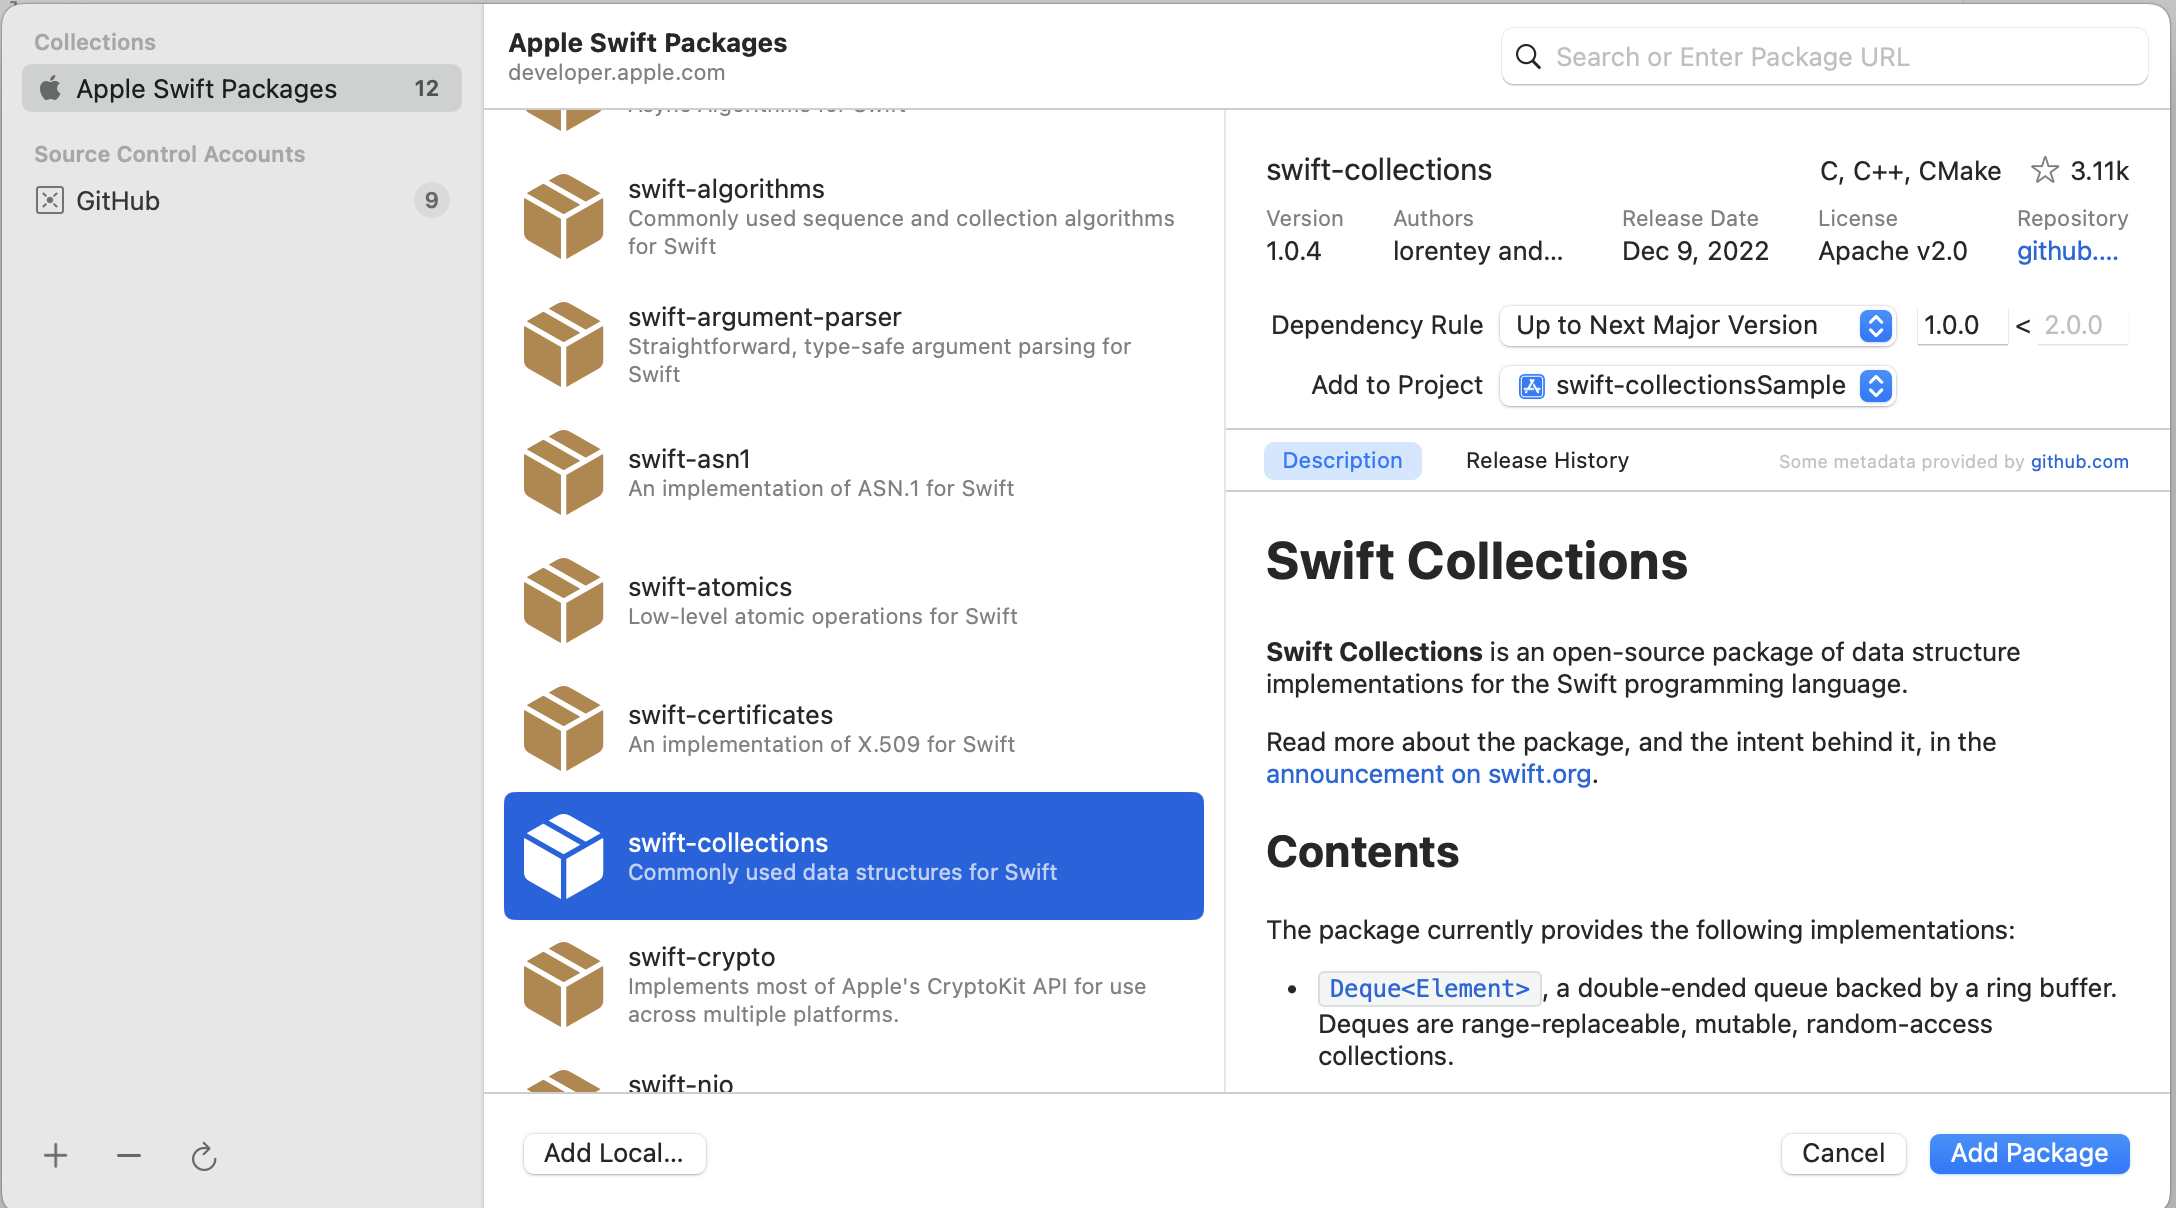Click the swift-argument-parser package box icon
2176x1208 pixels.
564,344
